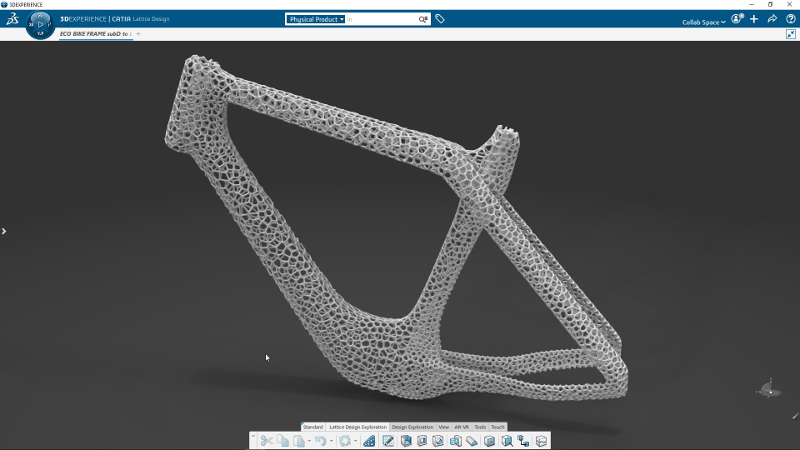The width and height of the screenshot is (800, 450).
Task: Switch to the Lattice Design Exploration tab
Action: (358, 427)
